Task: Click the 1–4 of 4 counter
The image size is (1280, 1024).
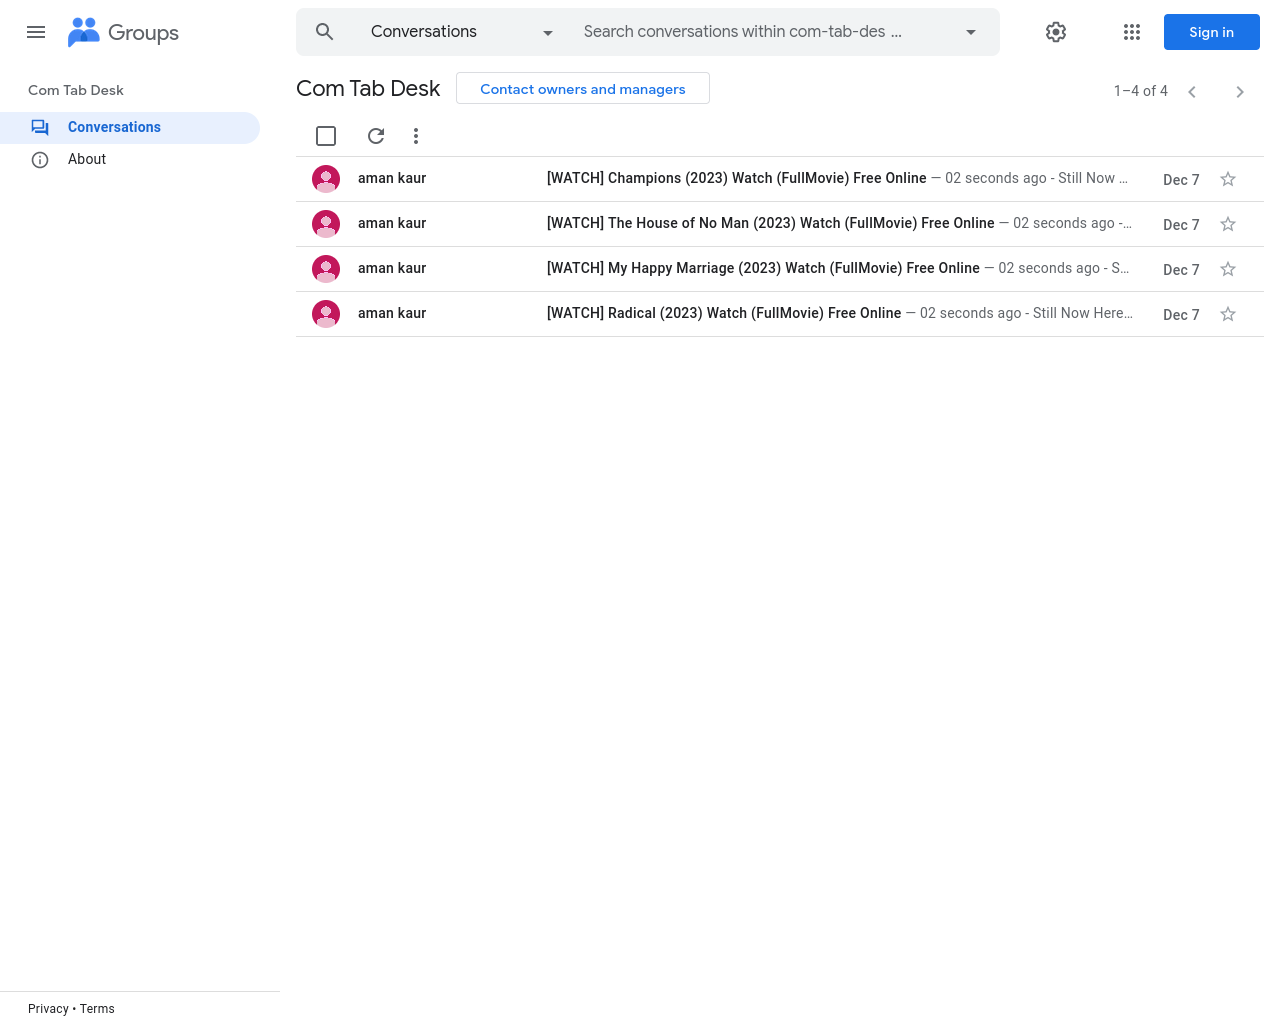Action: pyautogui.click(x=1141, y=91)
